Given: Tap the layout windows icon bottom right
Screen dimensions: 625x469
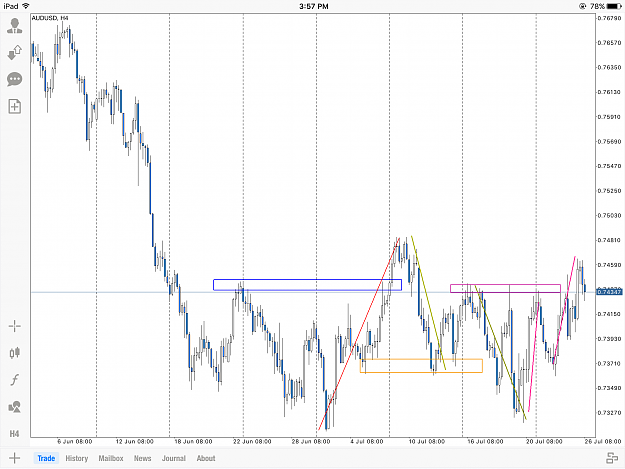Looking at the screenshot, I should [x=612, y=458].
